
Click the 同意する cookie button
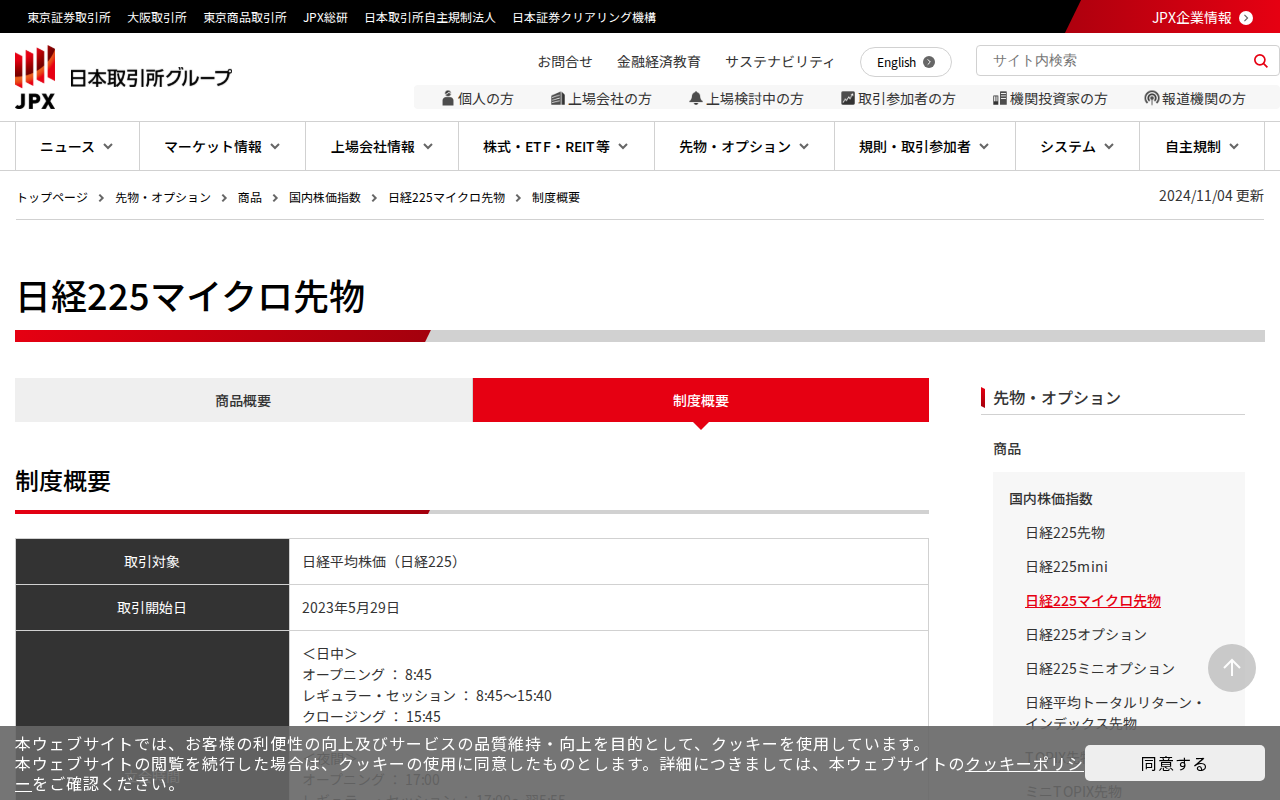[x=1175, y=763]
